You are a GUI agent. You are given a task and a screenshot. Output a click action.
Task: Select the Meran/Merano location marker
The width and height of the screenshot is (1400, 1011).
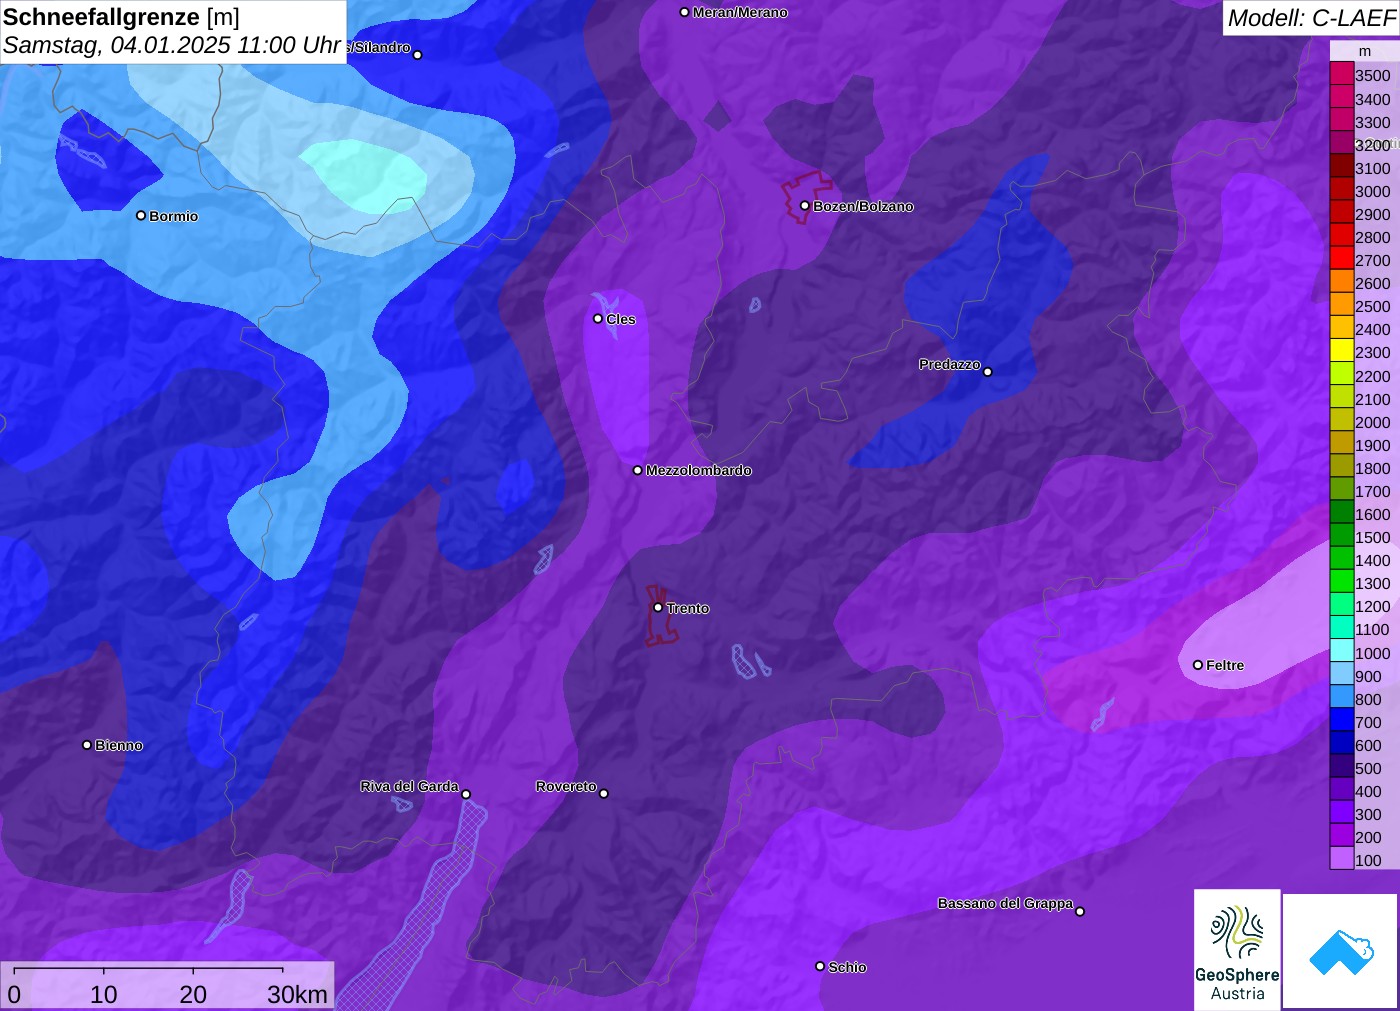click(x=684, y=12)
